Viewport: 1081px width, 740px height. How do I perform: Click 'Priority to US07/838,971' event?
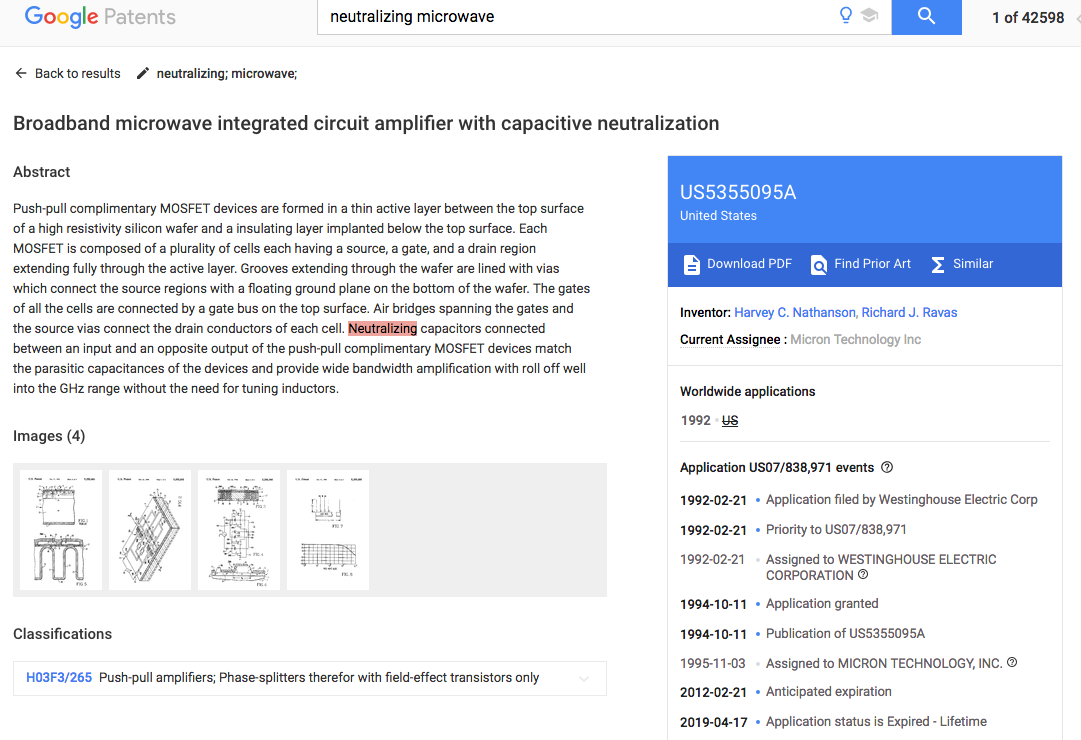click(x=836, y=529)
